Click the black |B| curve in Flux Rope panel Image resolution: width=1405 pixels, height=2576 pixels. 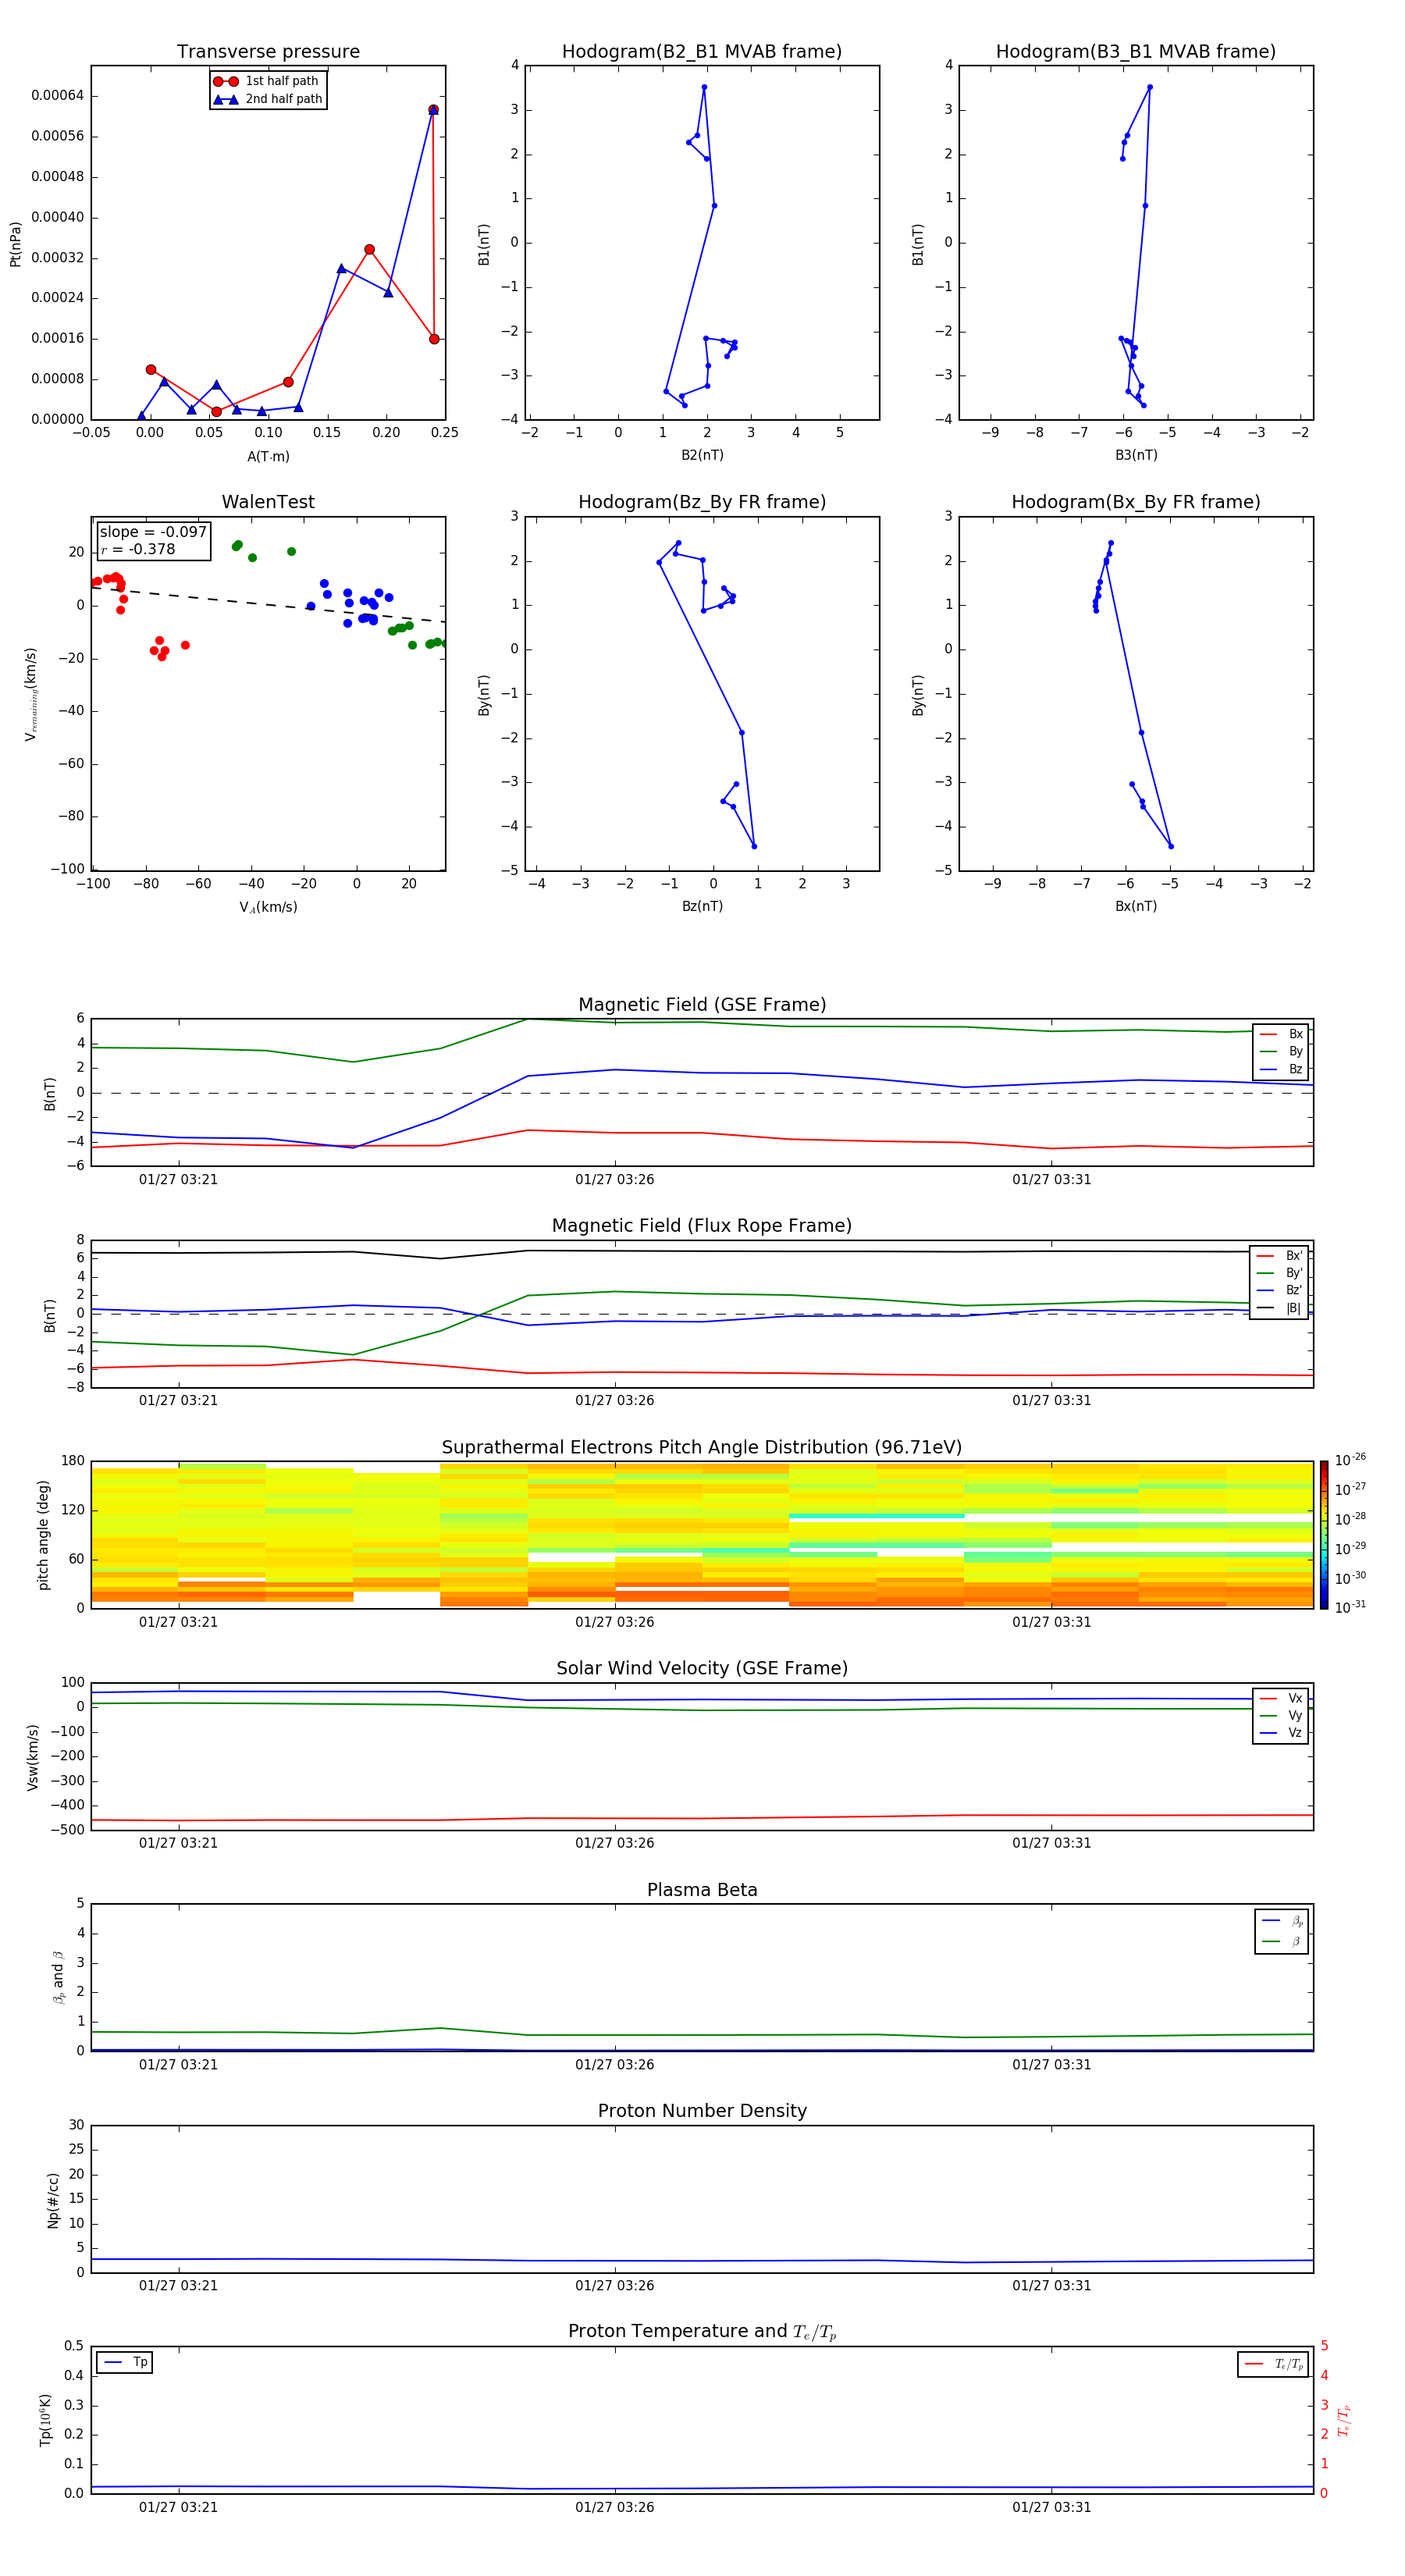702,1251
